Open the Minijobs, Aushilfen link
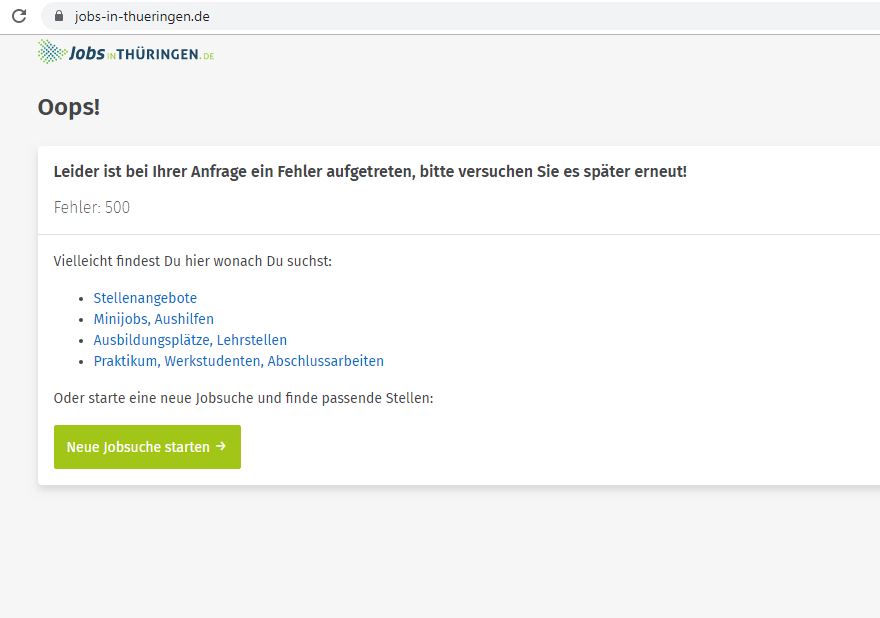The width and height of the screenshot is (880, 618). click(153, 319)
